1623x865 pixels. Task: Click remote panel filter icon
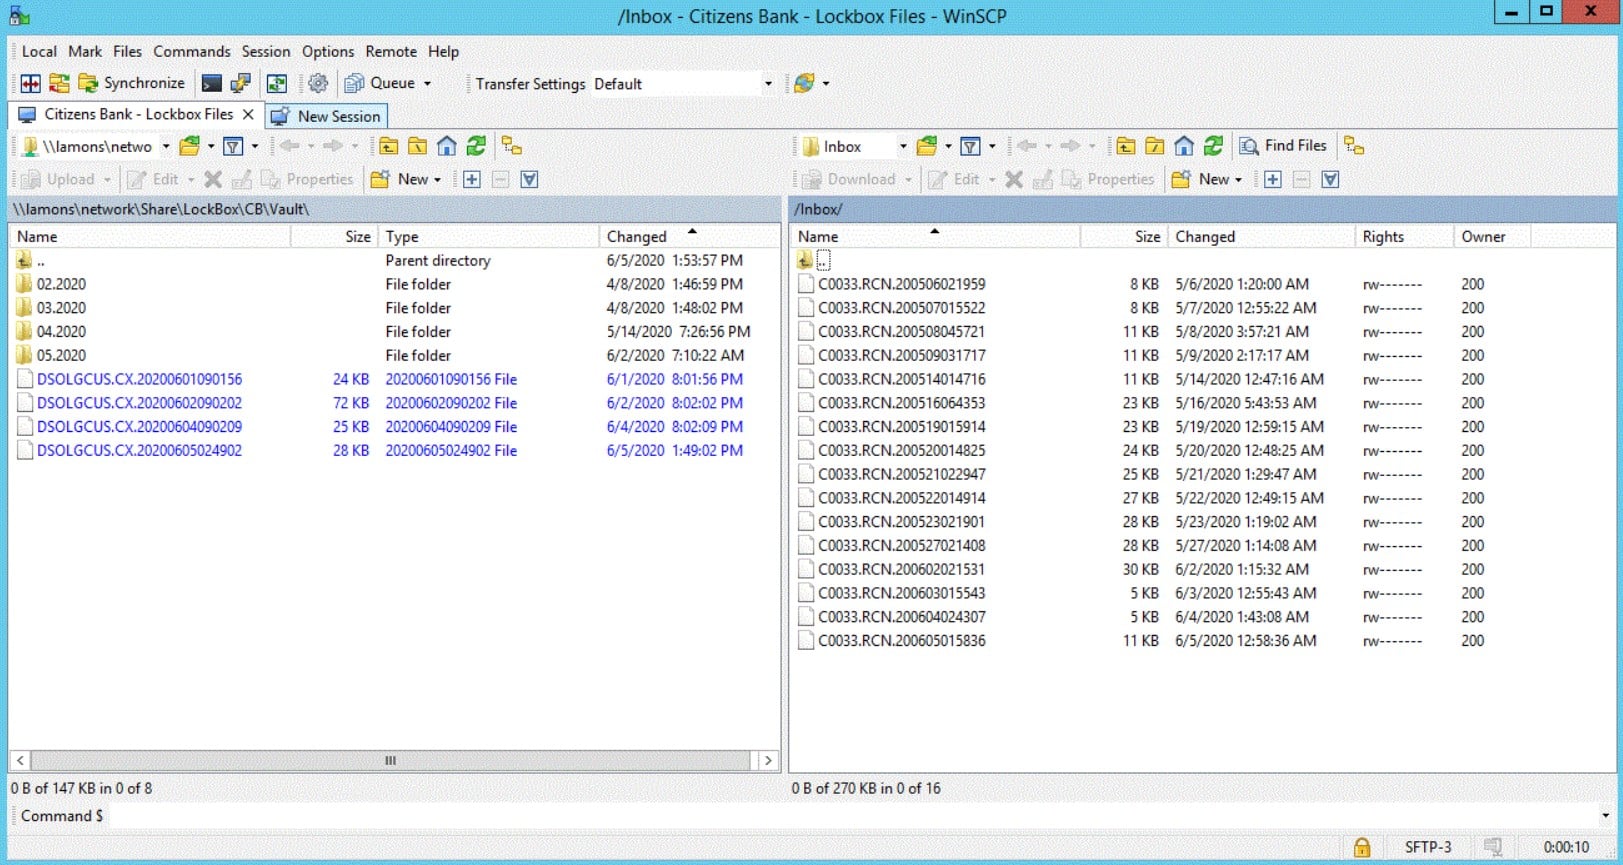click(x=970, y=147)
